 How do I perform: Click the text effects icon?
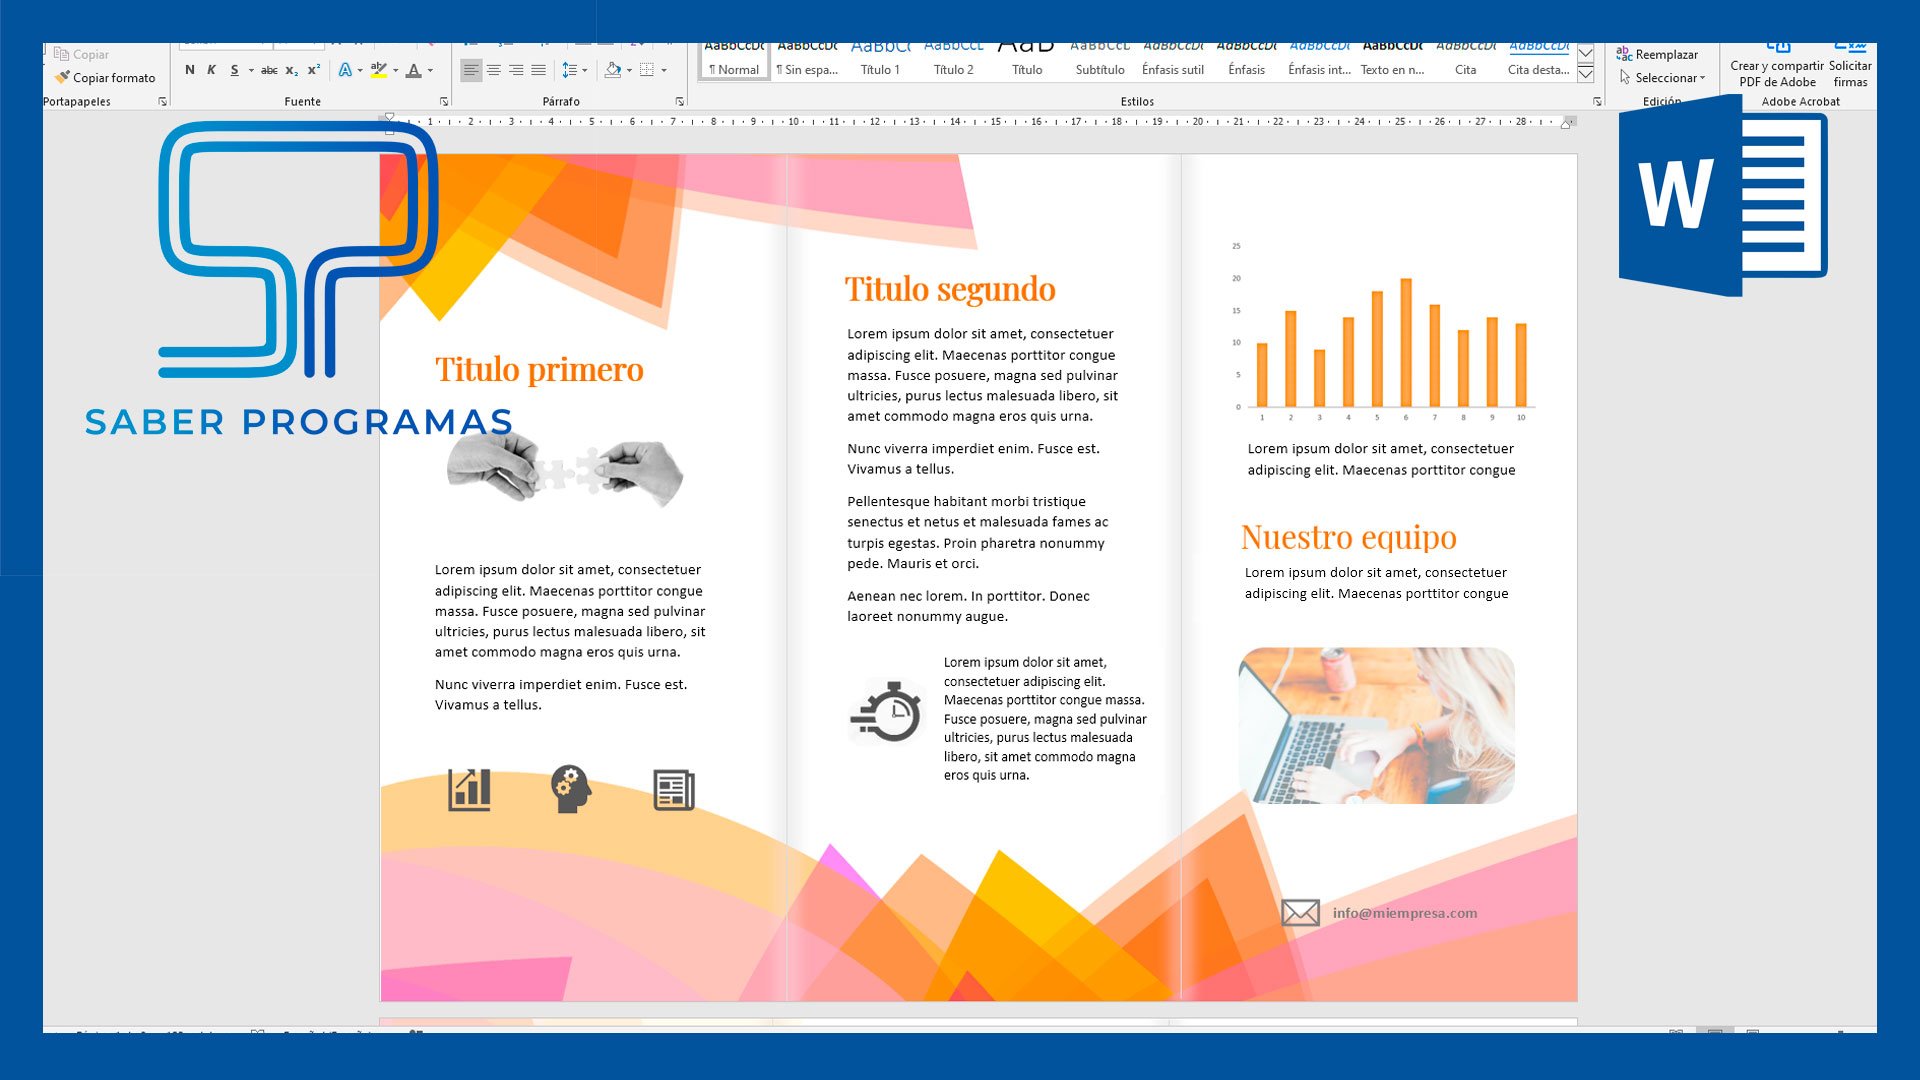click(x=345, y=70)
